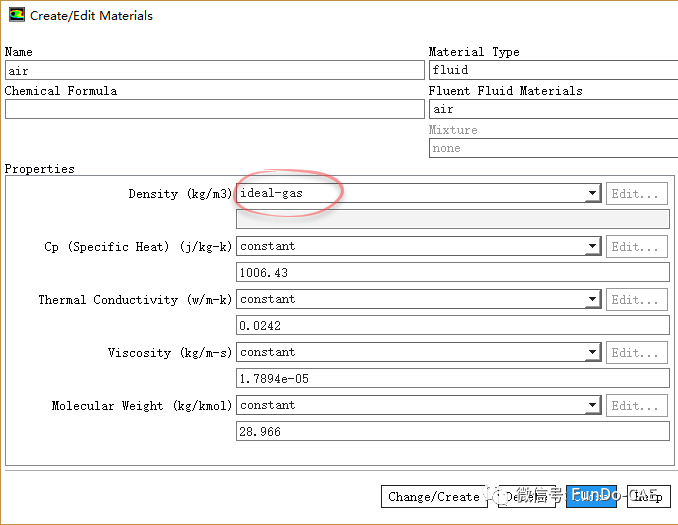Open the Material Type dropdown
The width and height of the screenshot is (678, 525).
point(552,70)
